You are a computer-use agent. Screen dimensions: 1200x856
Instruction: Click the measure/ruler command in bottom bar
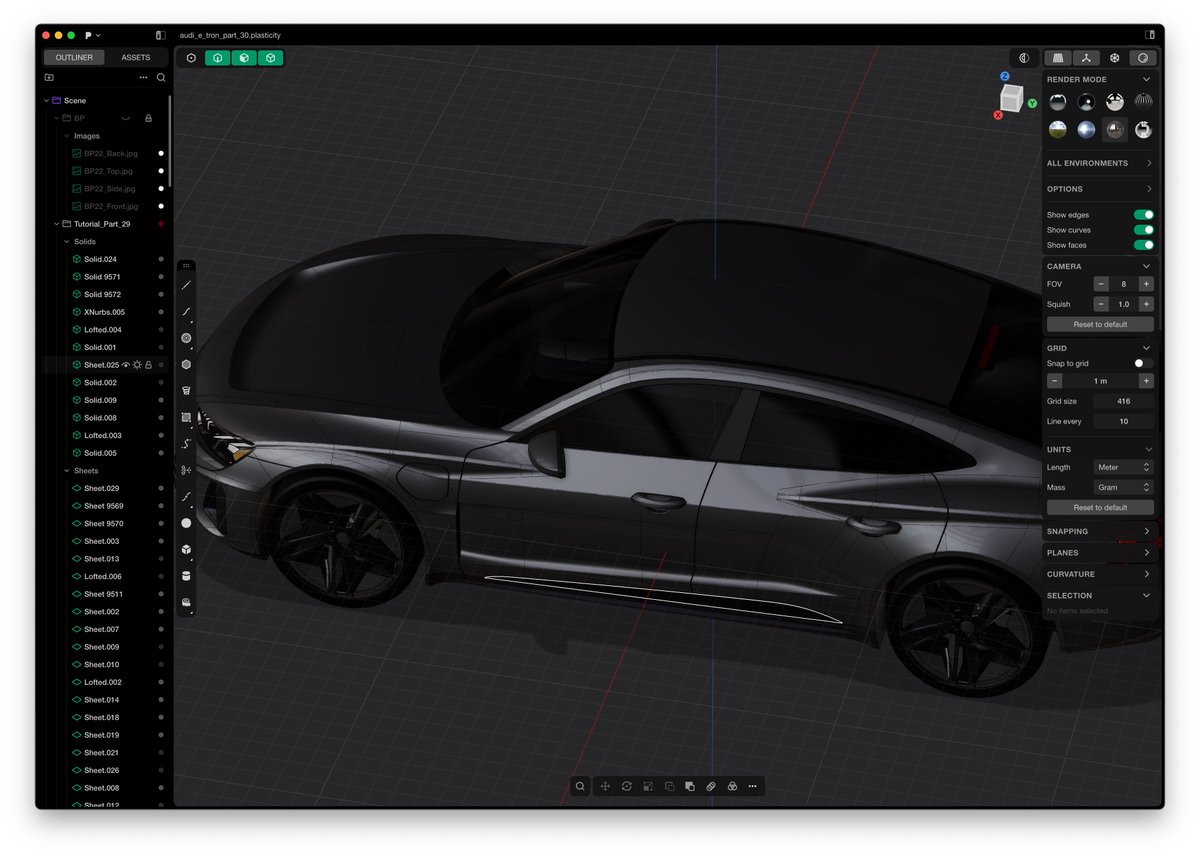tap(711, 786)
